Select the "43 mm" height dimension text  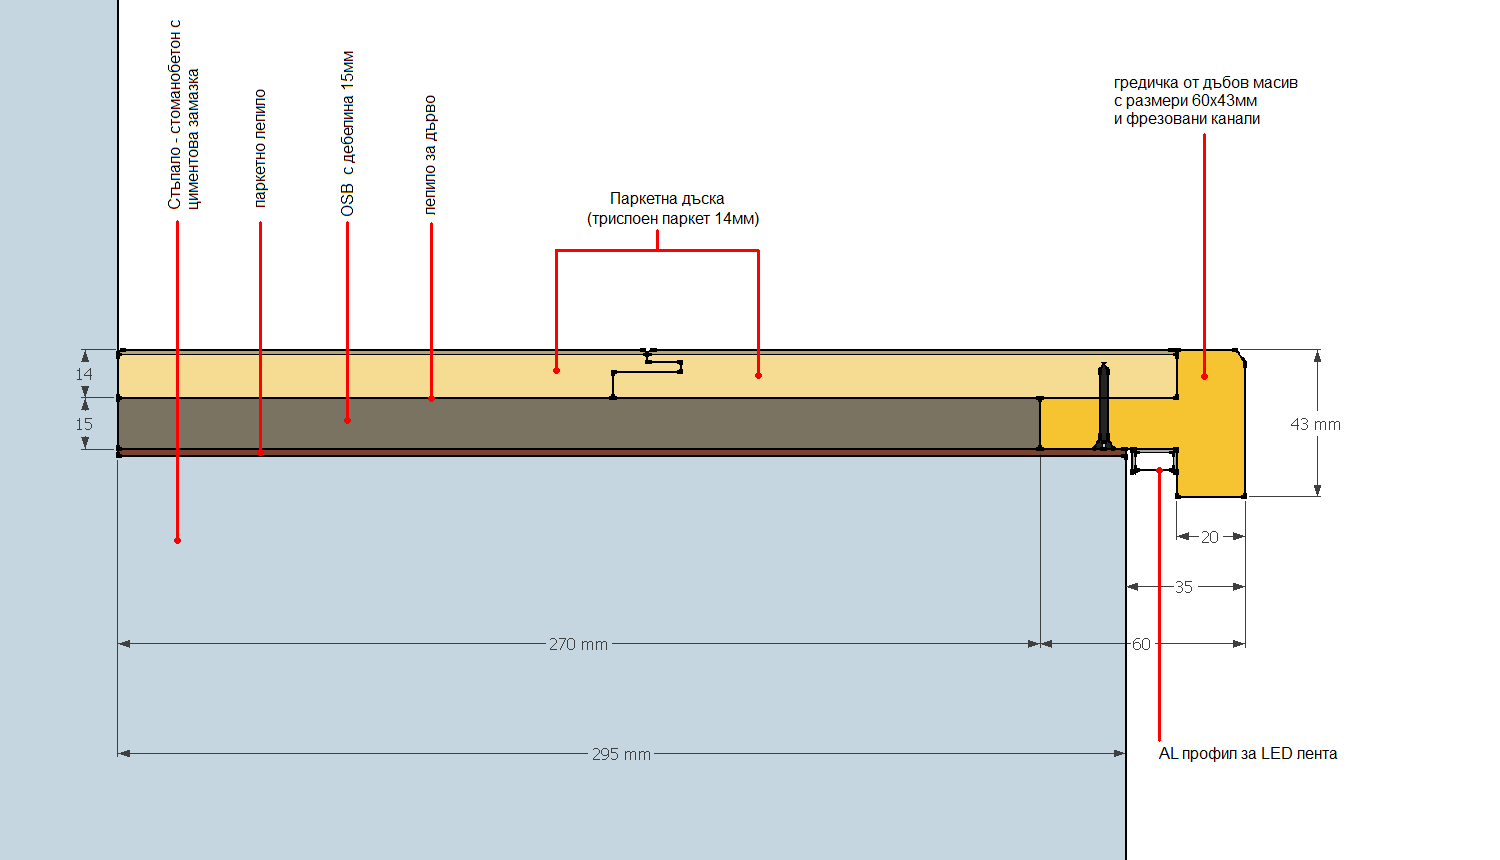1315,424
